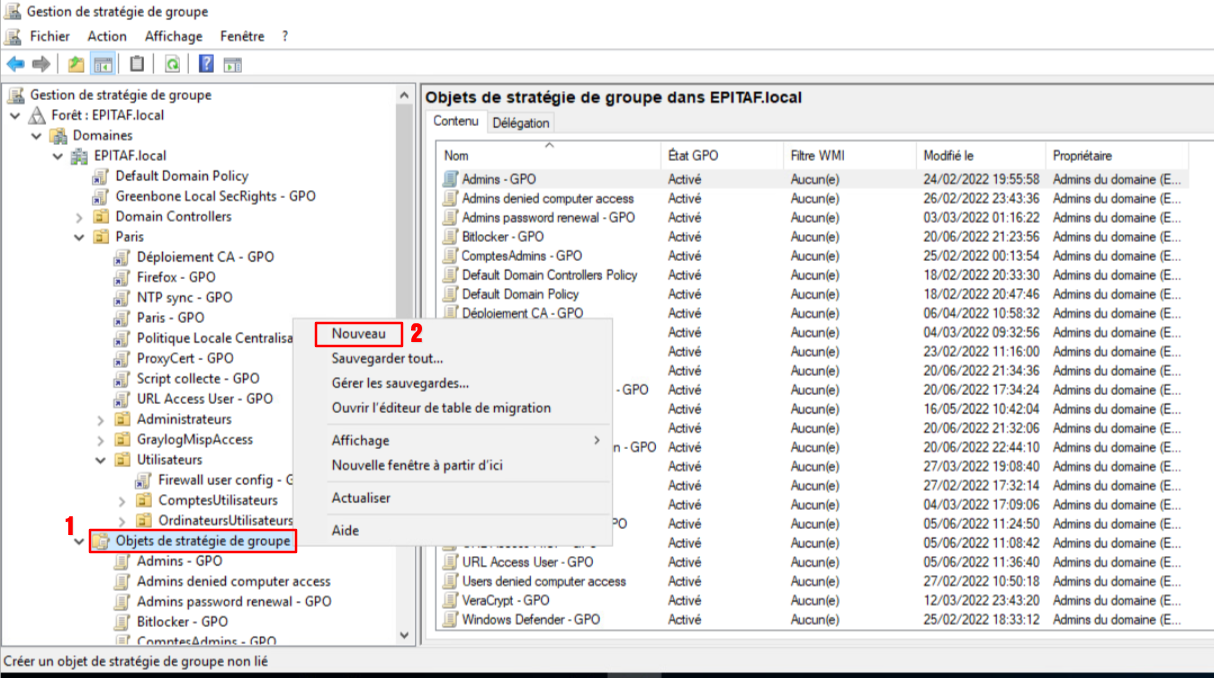The height and width of the screenshot is (678, 1214).
Task: Choose Nouveau in the context menu
Action: (358, 334)
